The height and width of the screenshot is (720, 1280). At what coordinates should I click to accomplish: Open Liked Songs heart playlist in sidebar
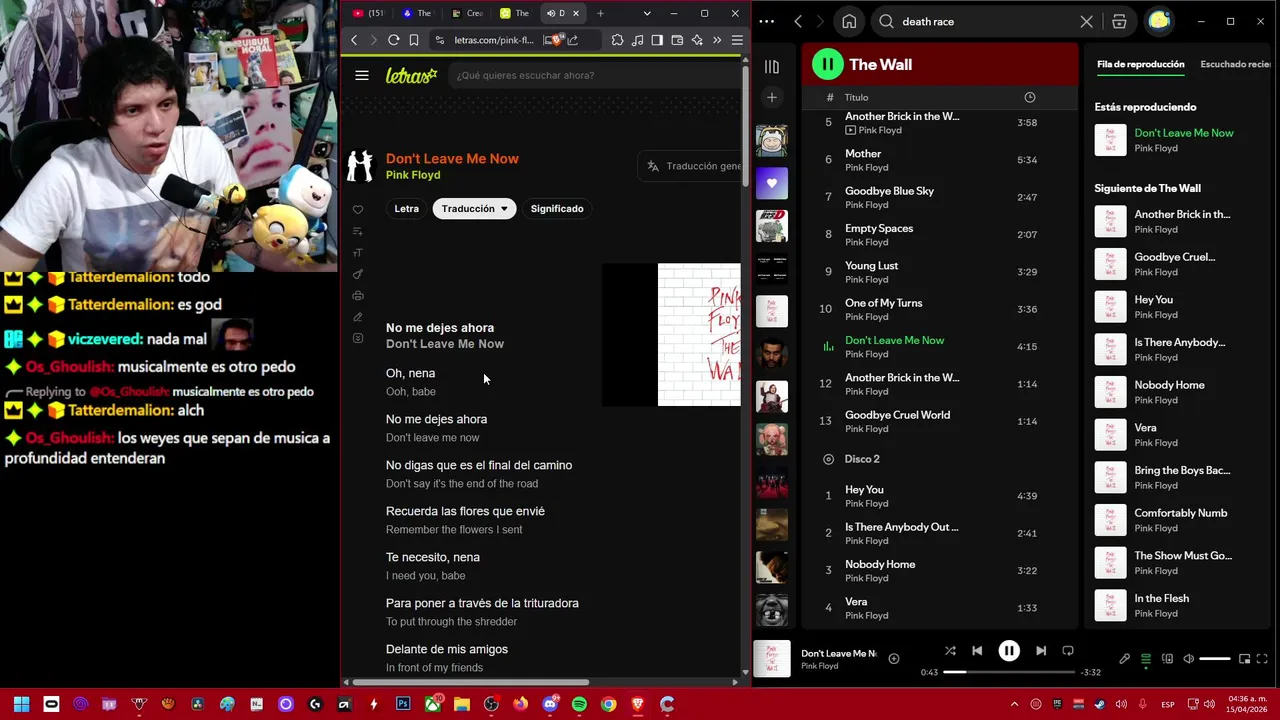pyautogui.click(x=772, y=183)
